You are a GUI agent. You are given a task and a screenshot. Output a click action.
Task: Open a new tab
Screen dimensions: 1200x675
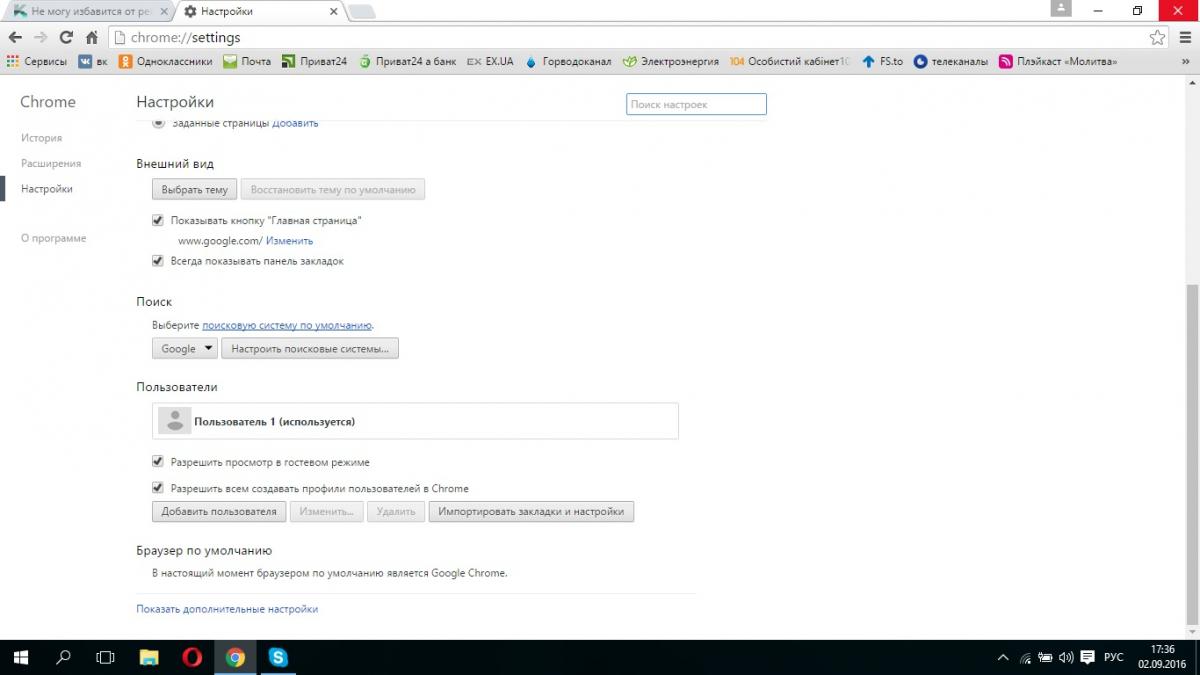pyautogui.click(x=361, y=11)
